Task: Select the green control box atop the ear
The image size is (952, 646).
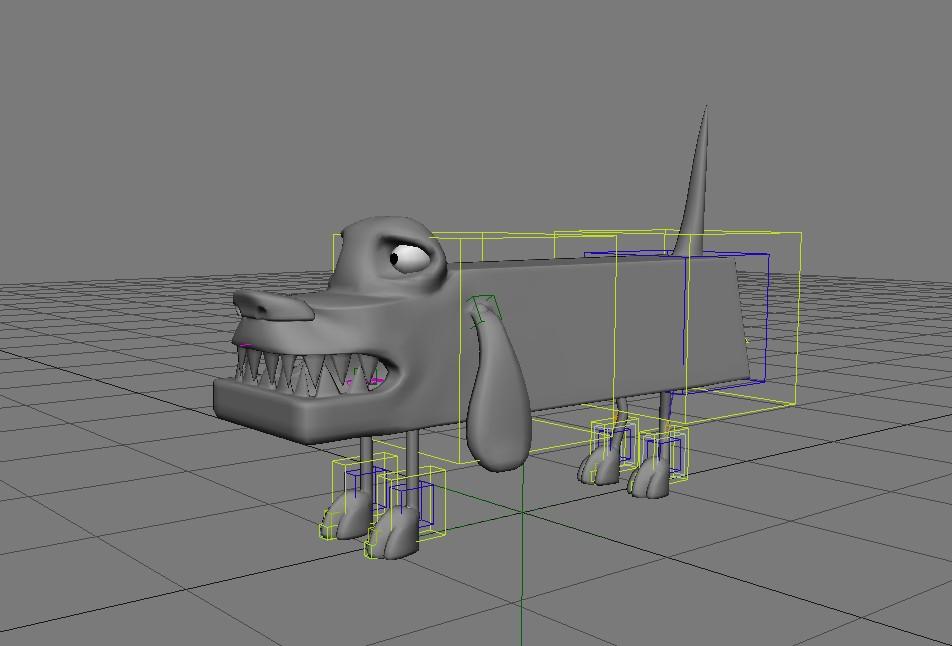Action: [x=486, y=310]
